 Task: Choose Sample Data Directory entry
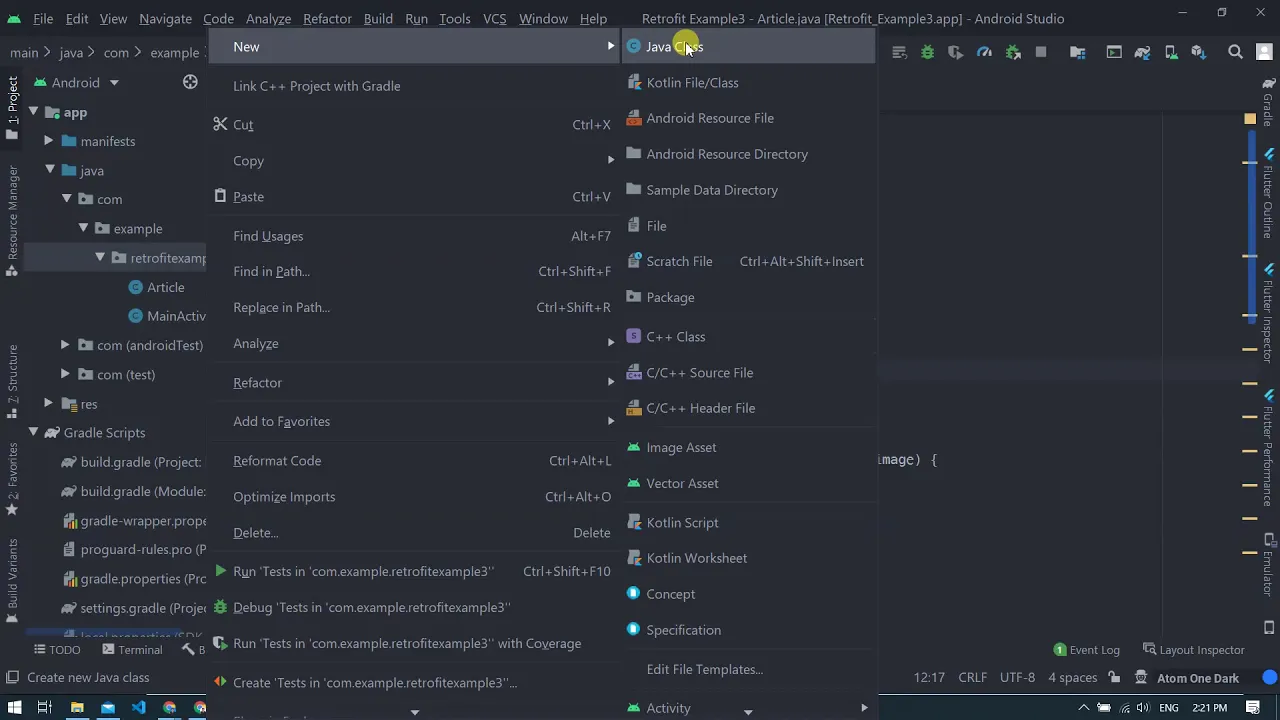[748, 190]
